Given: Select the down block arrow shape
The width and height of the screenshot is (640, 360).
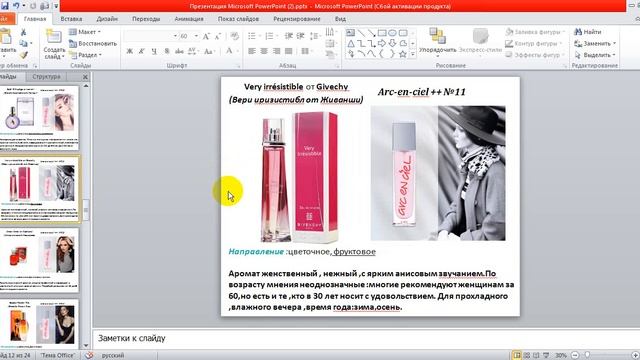Looking at the screenshot, I should tap(393, 43).
